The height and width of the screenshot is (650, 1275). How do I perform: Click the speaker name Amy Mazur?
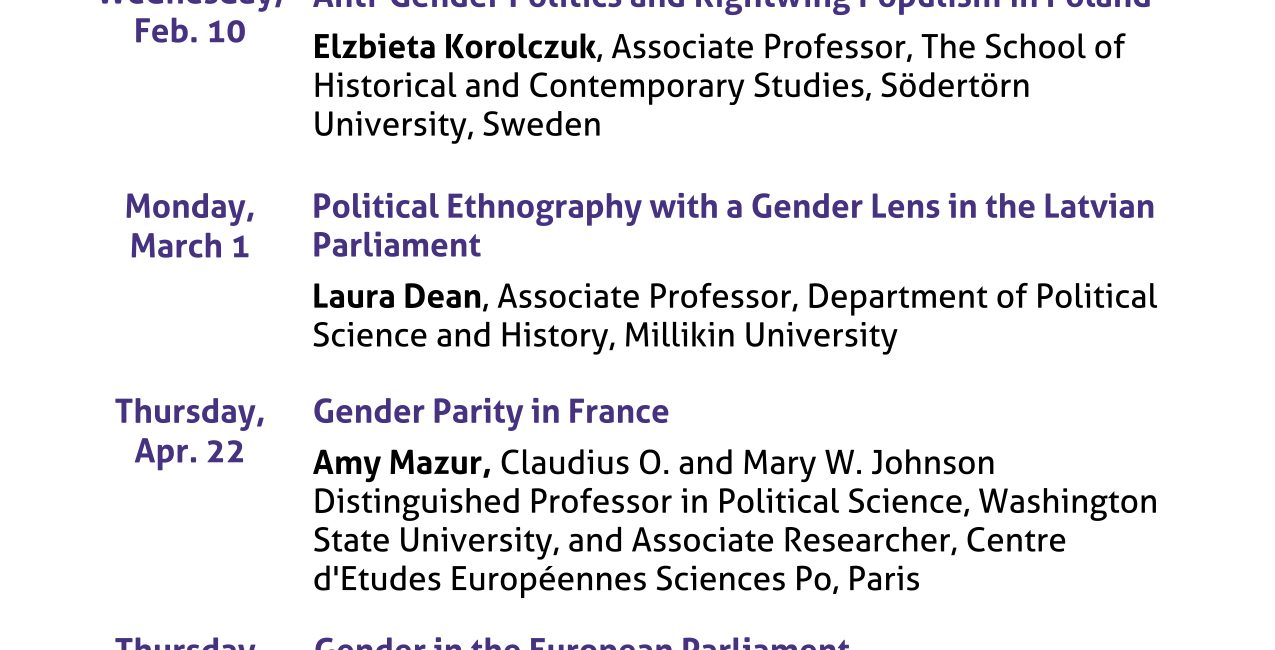401,463
